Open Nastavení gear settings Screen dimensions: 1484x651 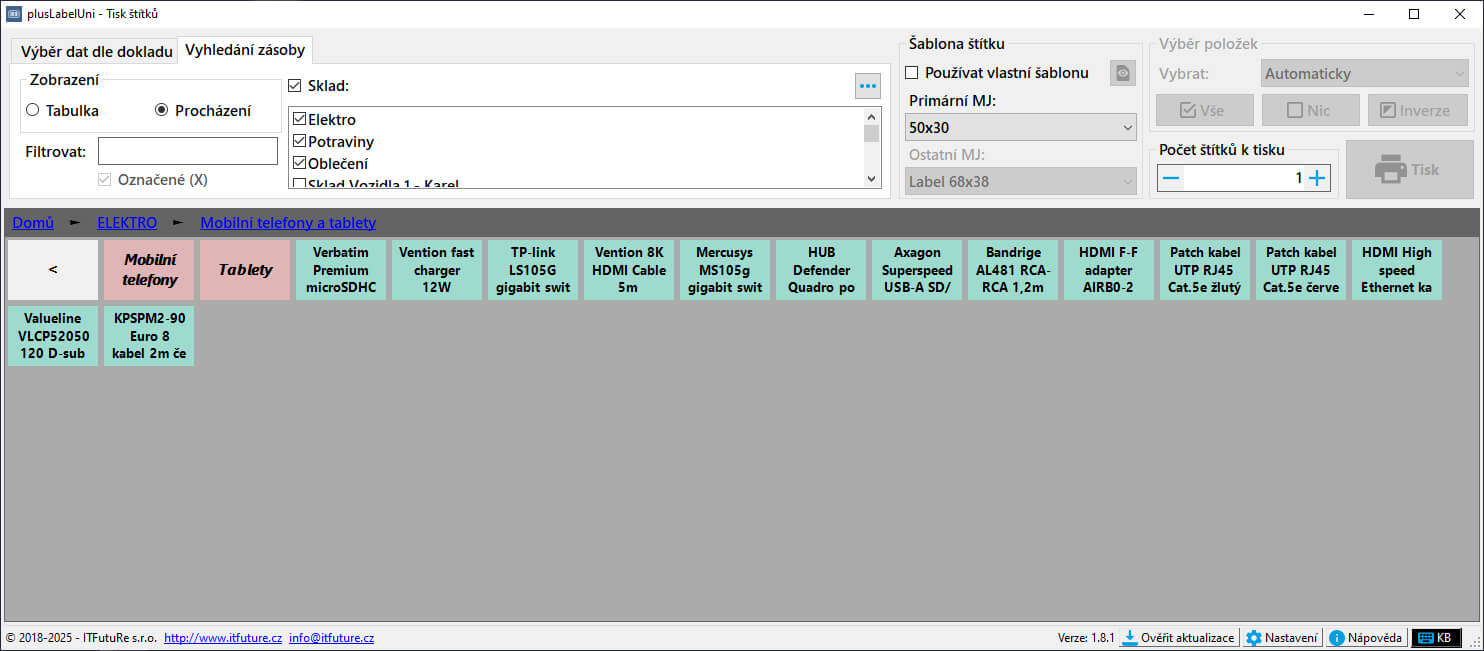[x=1254, y=638]
